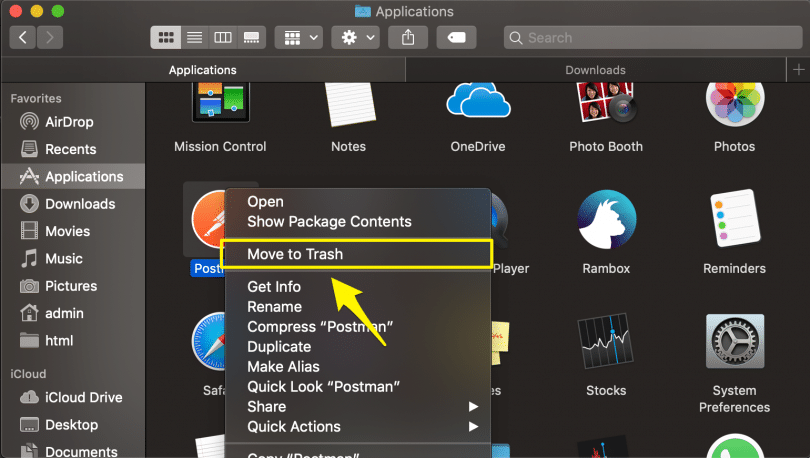Choose Make Alias from the context menu
Screen dimensions: 810x458
pyautogui.click(x=357, y=367)
